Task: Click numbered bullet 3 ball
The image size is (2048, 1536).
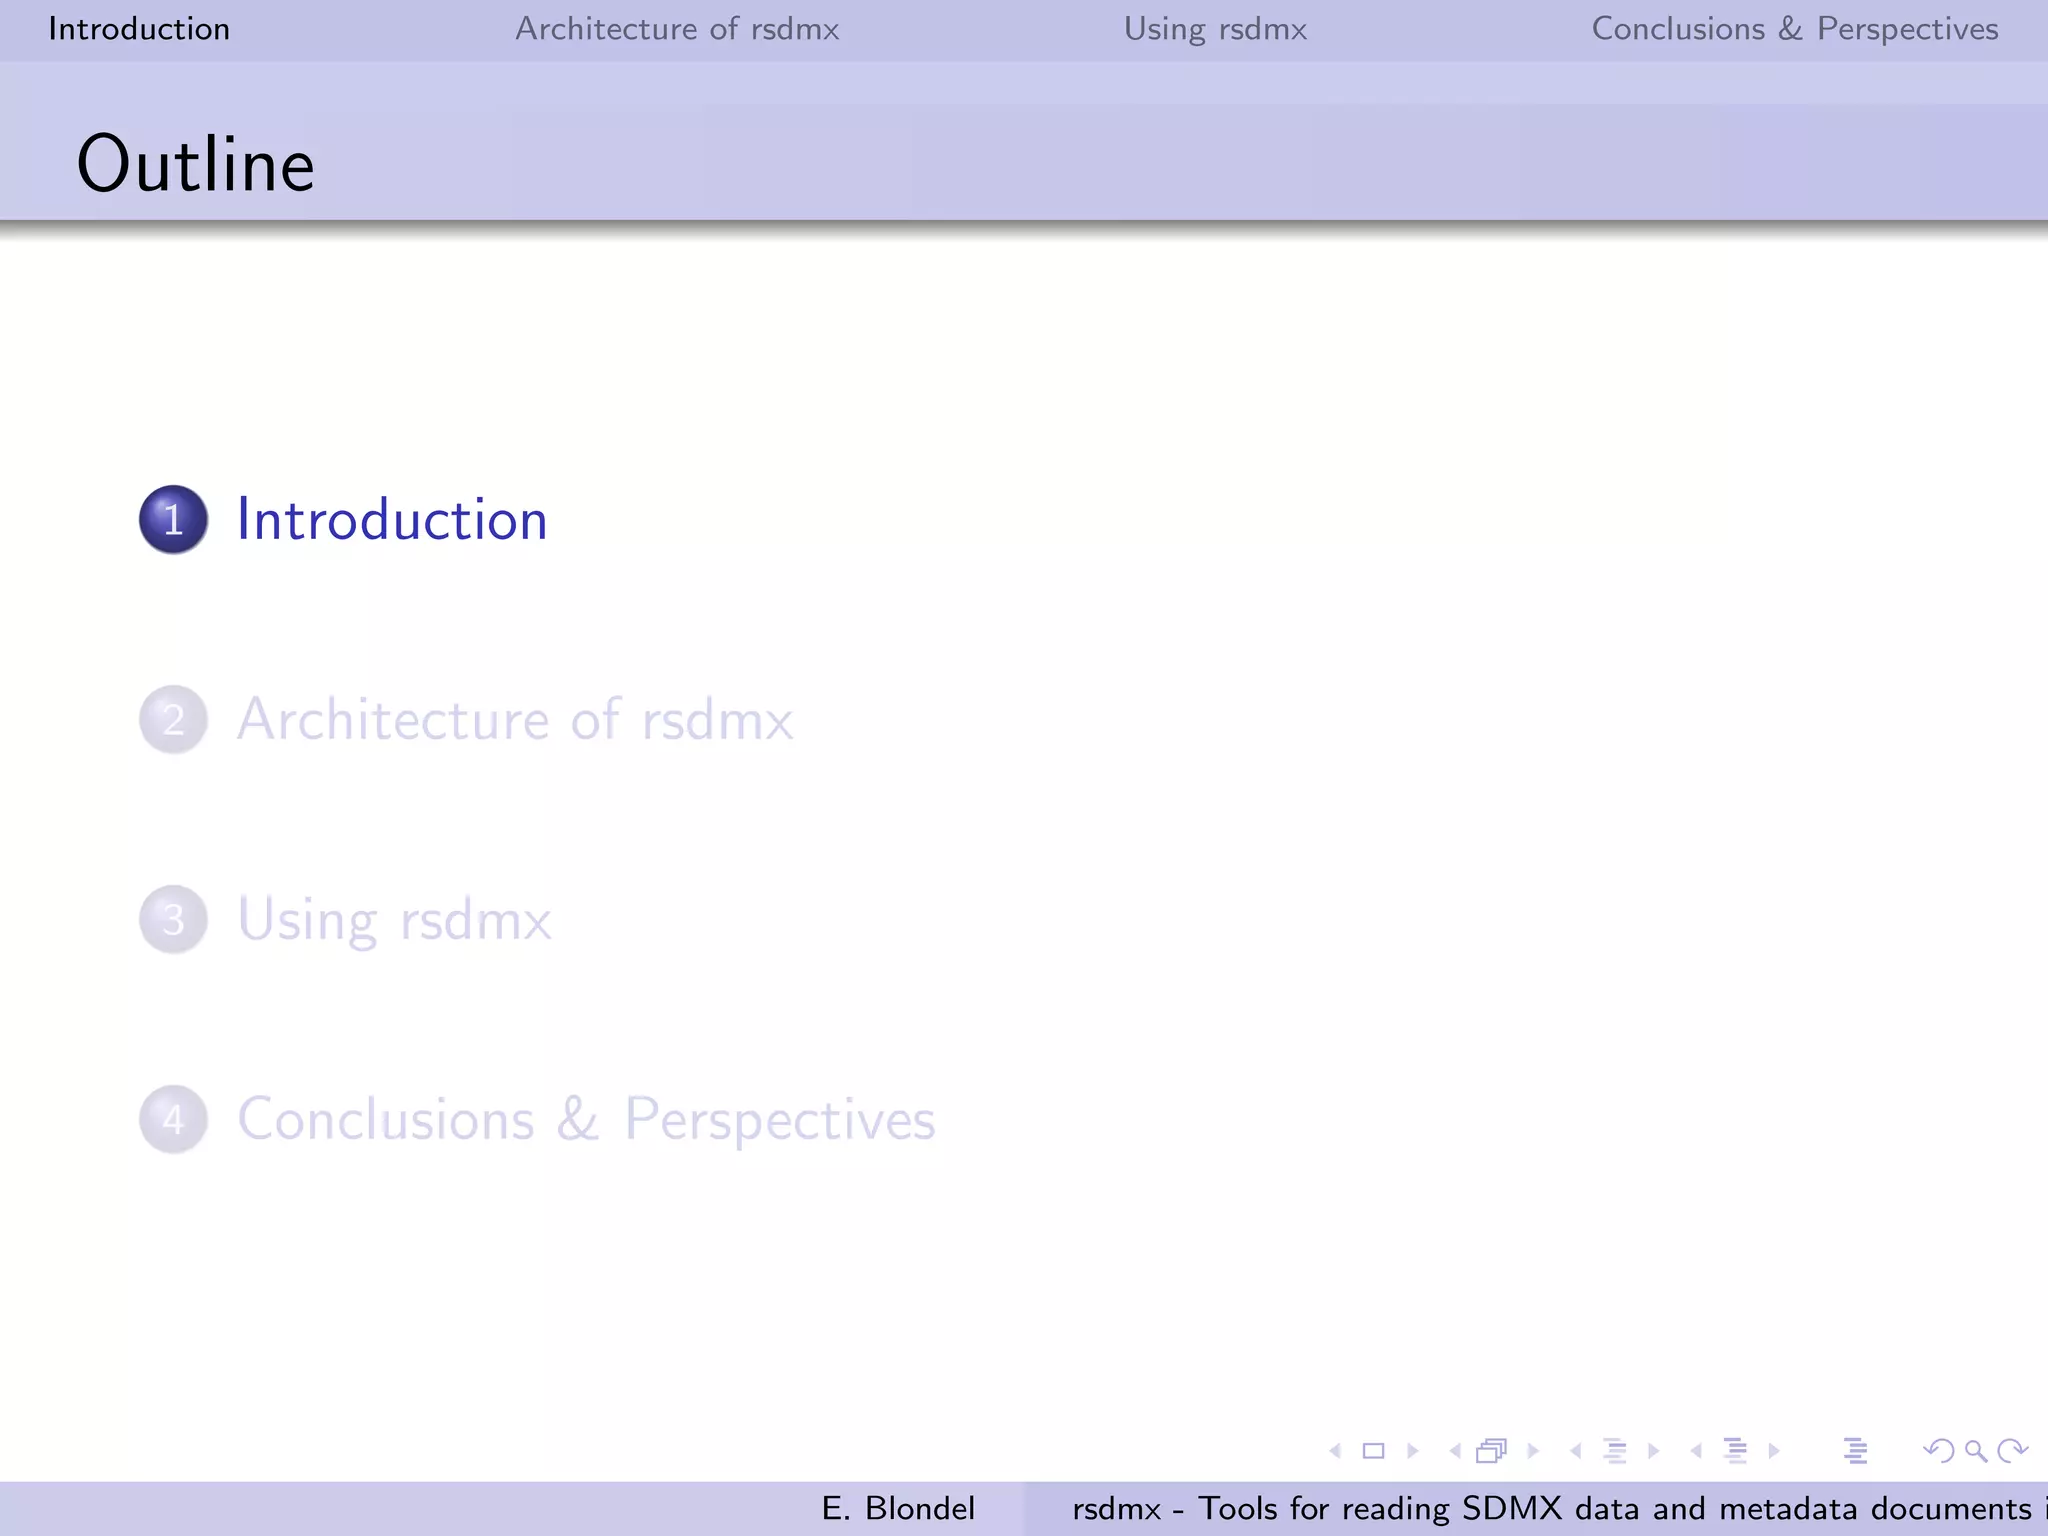Action: (173, 920)
